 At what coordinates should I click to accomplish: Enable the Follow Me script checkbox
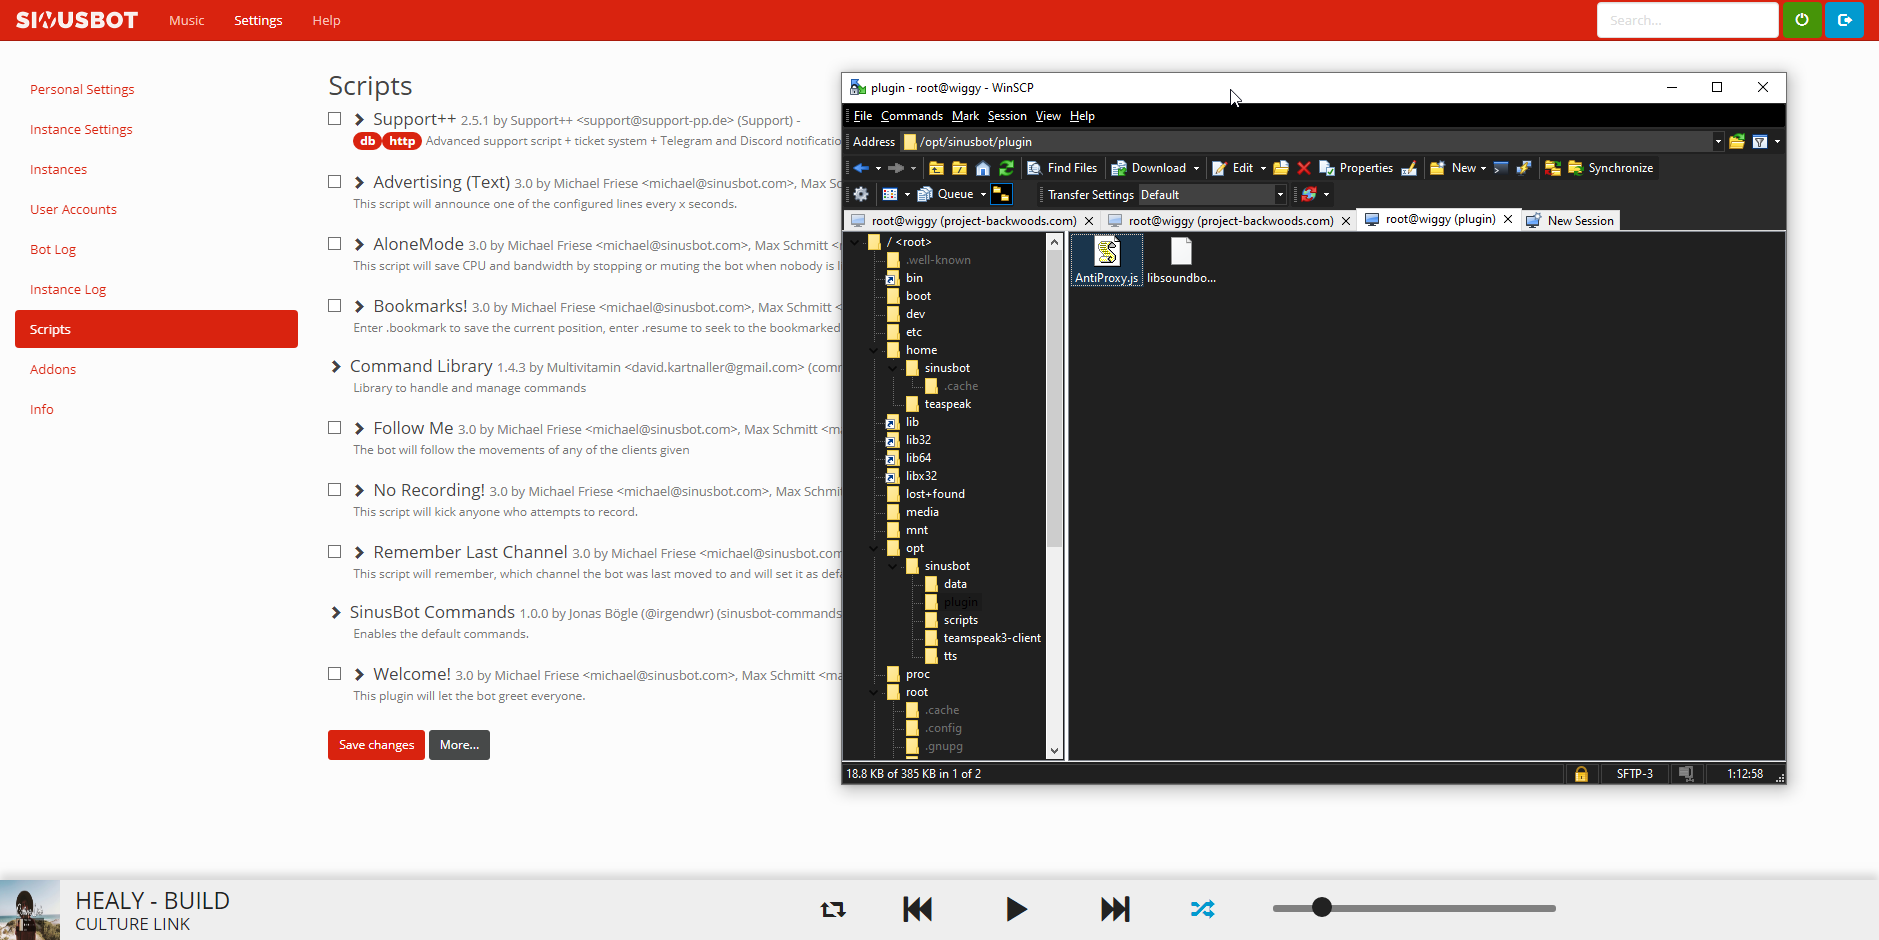[335, 428]
